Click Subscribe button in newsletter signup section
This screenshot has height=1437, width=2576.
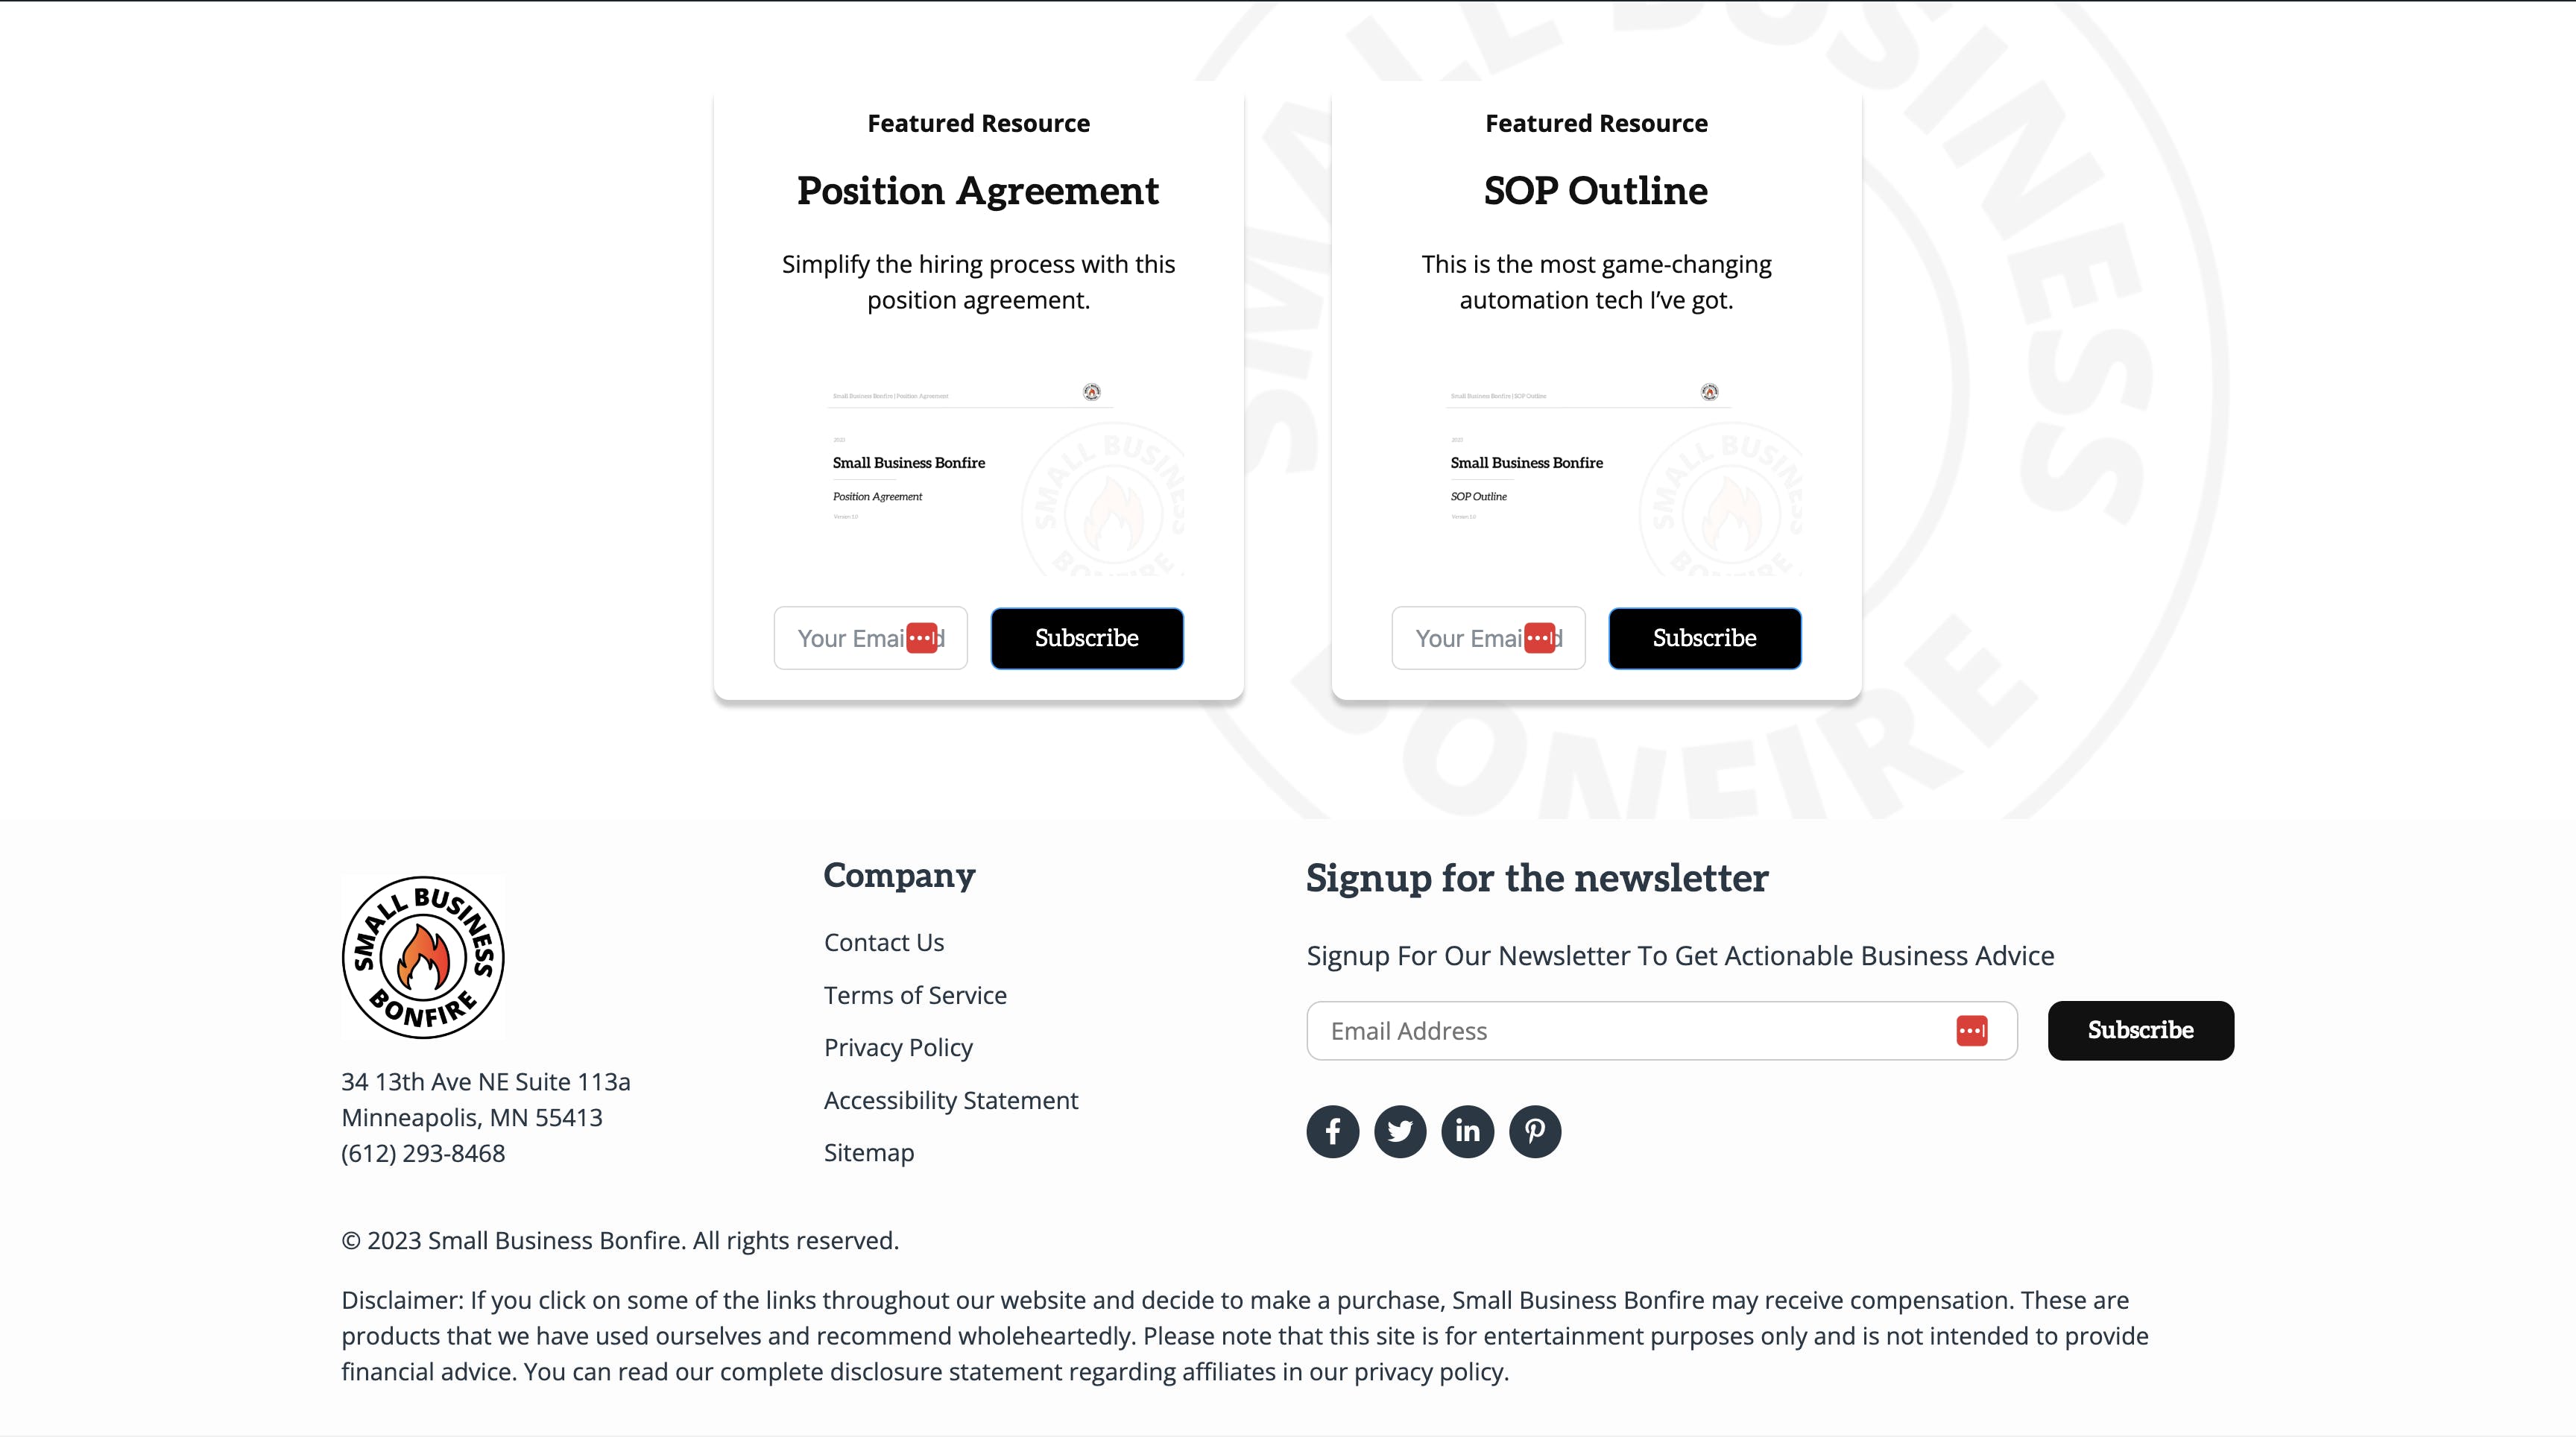[2141, 1030]
